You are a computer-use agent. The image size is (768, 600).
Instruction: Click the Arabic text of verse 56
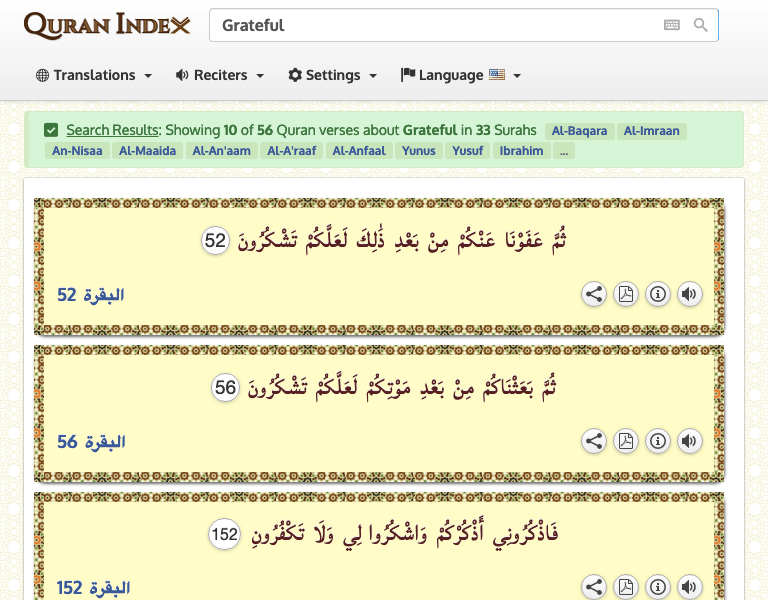click(x=402, y=387)
